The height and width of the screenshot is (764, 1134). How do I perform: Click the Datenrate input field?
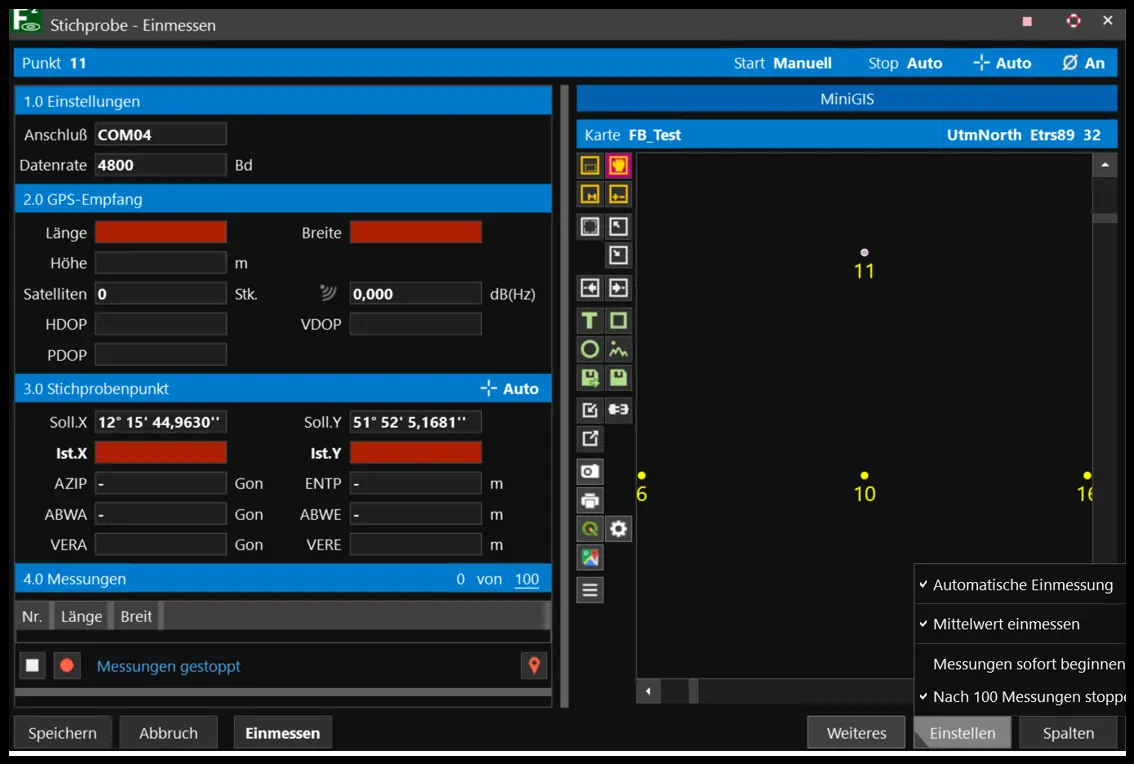[x=160, y=165]
